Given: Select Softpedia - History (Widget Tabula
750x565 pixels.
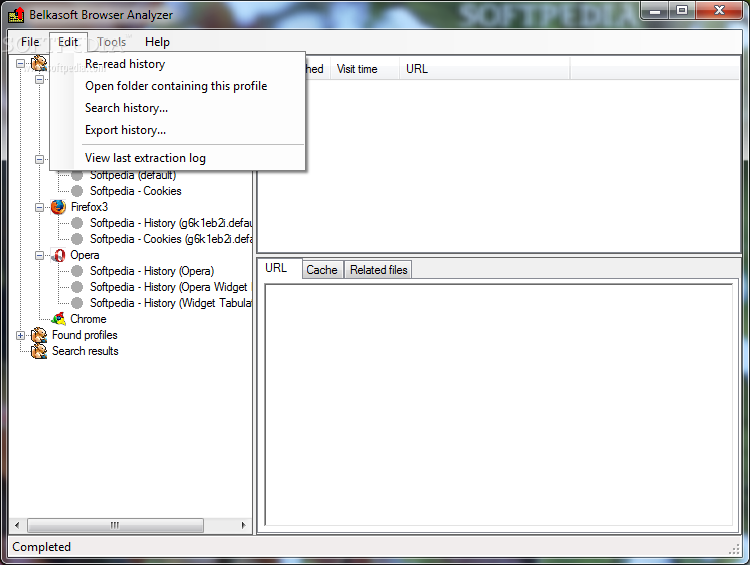Looking at the screenshot, I should [x=171, y=303].
